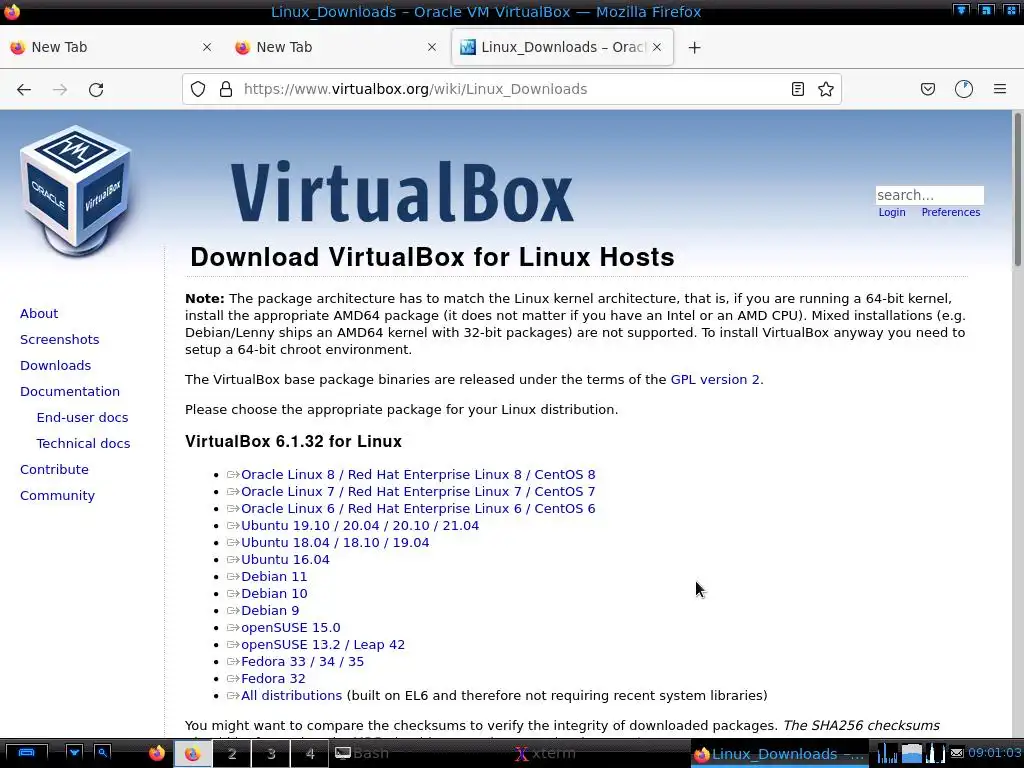Click the disabled forward navigation arrow
Viewport: 1024px width, 768px height.
point(60,89)
